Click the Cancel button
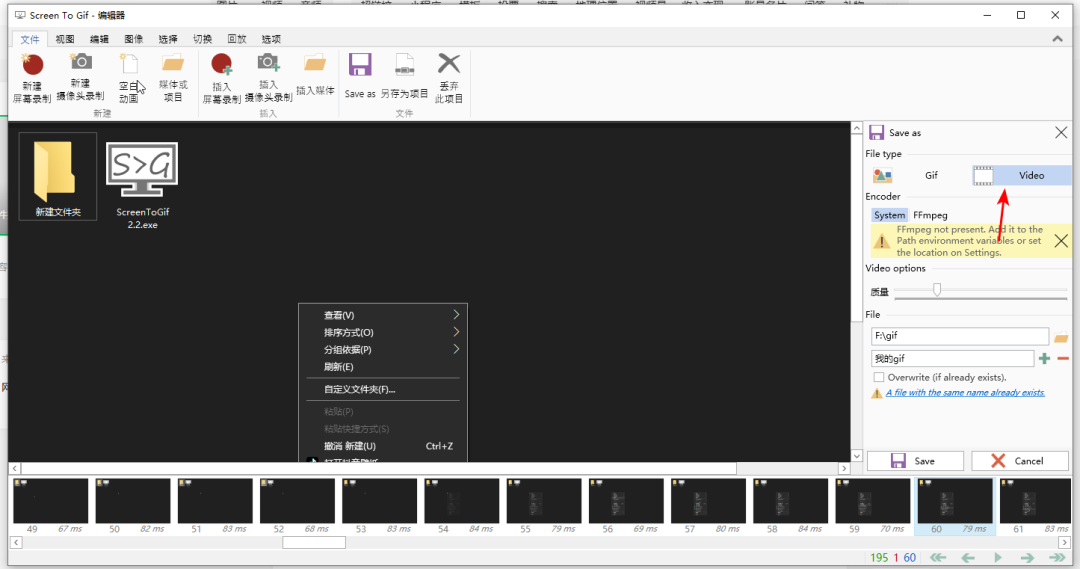This screenshot has height=569, width=1080. tap(1019, 461)
